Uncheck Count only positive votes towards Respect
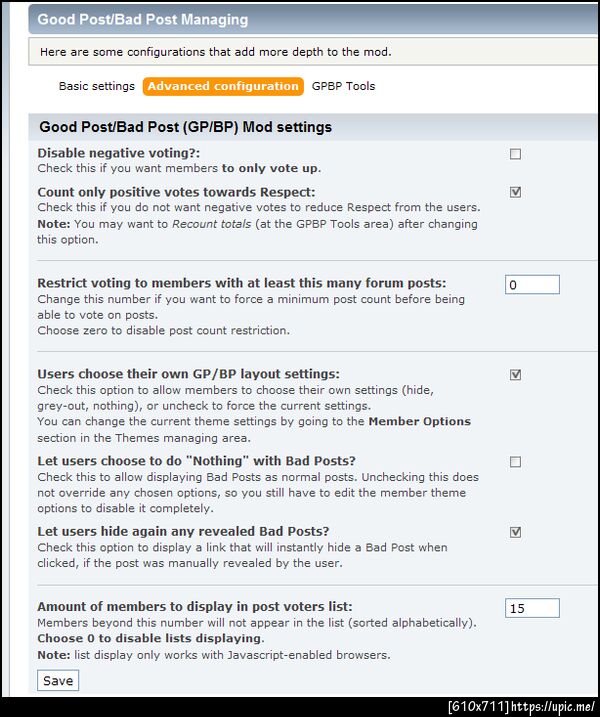This screenshot has width=600, height=717. (x=515, y=192)
